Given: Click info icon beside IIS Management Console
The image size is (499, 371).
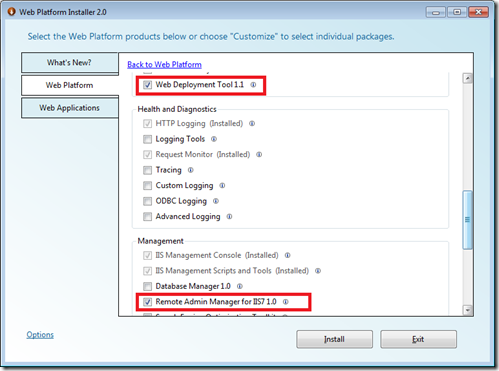Looking at the screenshot, I should 287,255.
